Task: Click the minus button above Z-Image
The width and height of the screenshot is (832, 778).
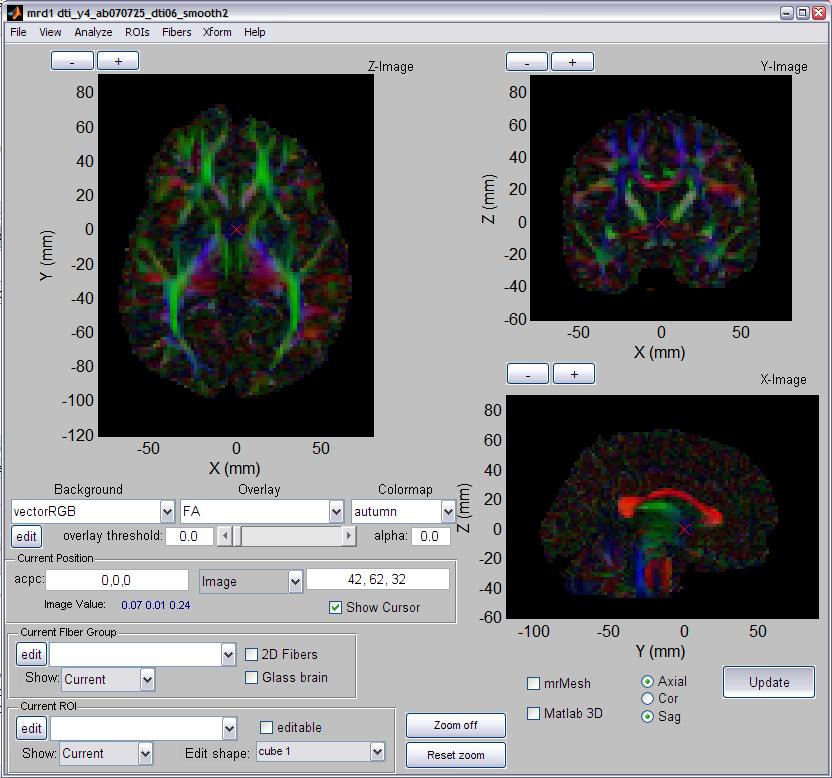Action: (73, 61)
